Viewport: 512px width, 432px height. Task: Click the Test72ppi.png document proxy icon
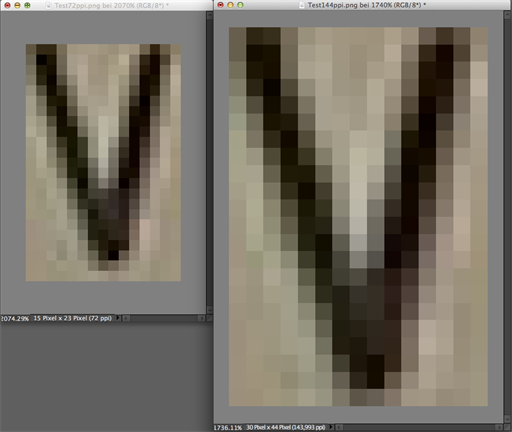(x=49, y=5)
